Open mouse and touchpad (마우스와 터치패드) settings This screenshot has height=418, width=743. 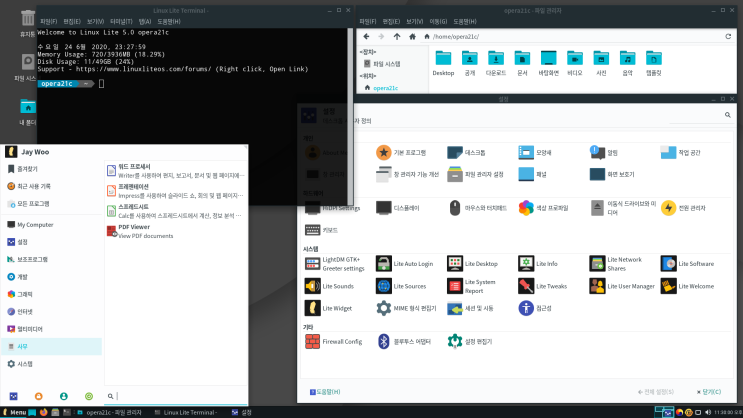[x=477, y=208]
